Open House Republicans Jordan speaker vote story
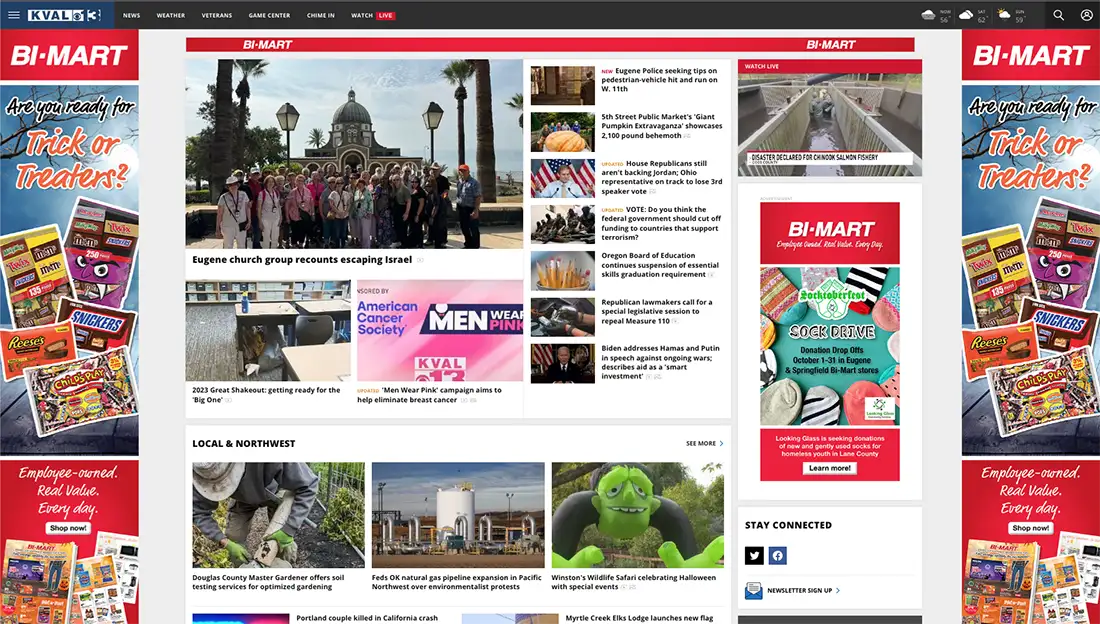 (662, 177)
